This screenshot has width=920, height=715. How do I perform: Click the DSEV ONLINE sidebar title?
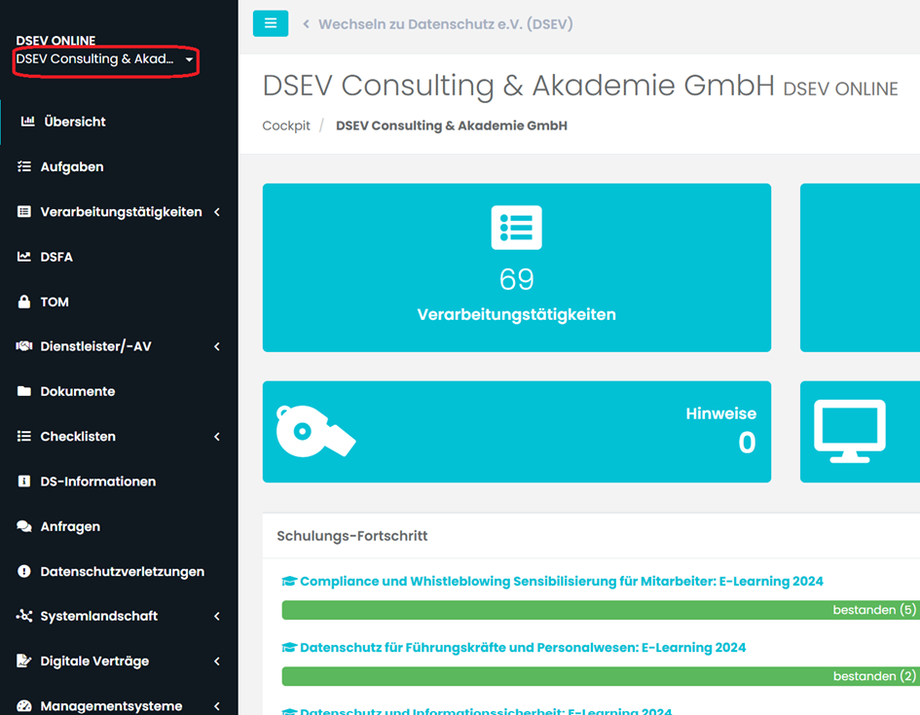(56, 40)
